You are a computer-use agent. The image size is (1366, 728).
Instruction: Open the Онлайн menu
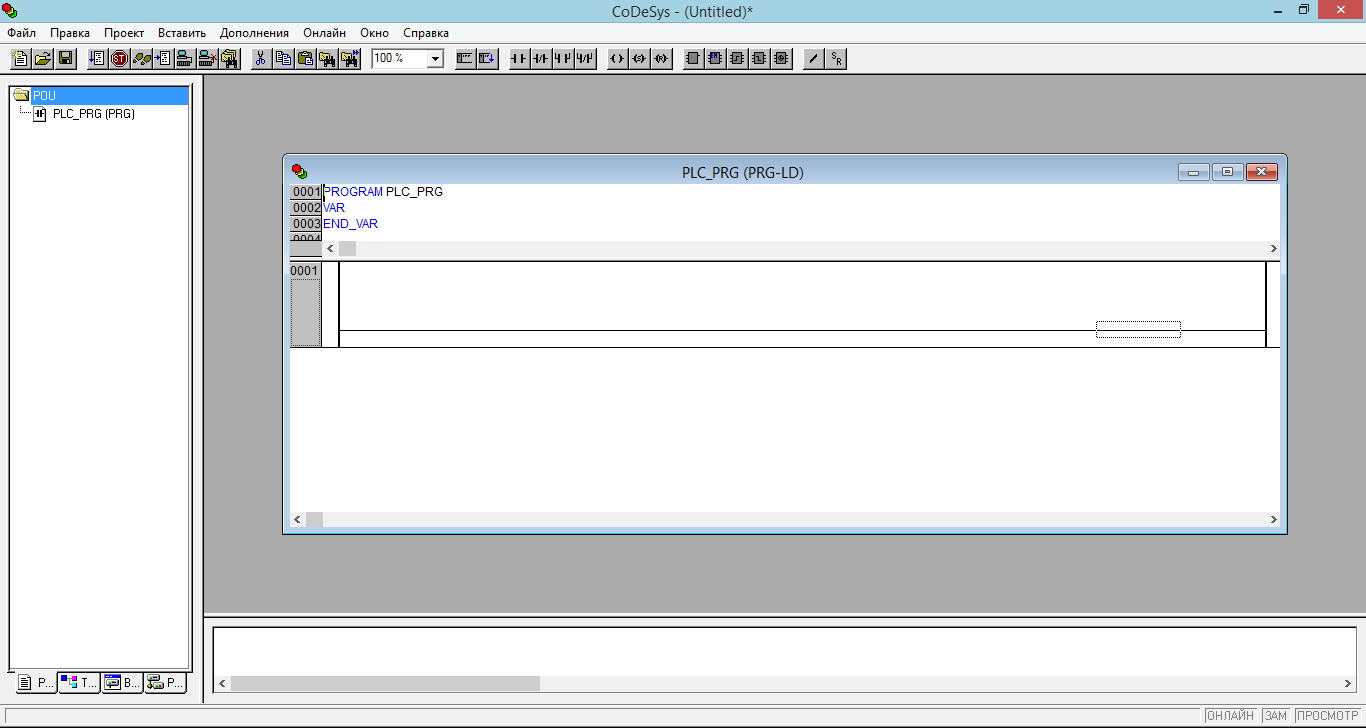click(325, 33)
